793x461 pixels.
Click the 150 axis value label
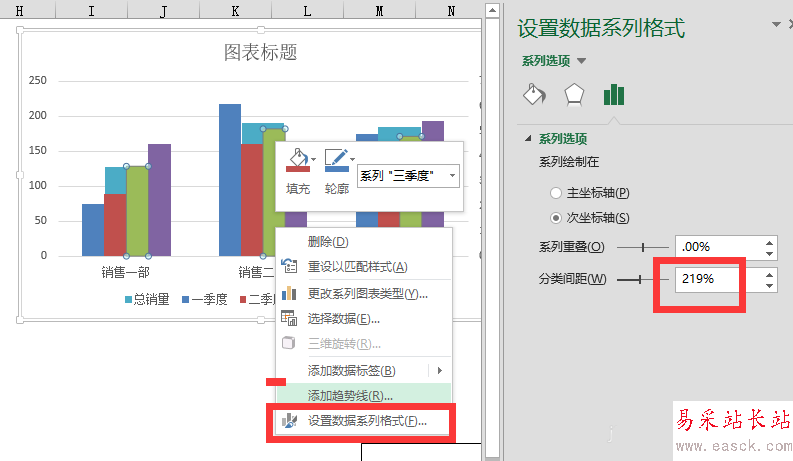(37, 150)
